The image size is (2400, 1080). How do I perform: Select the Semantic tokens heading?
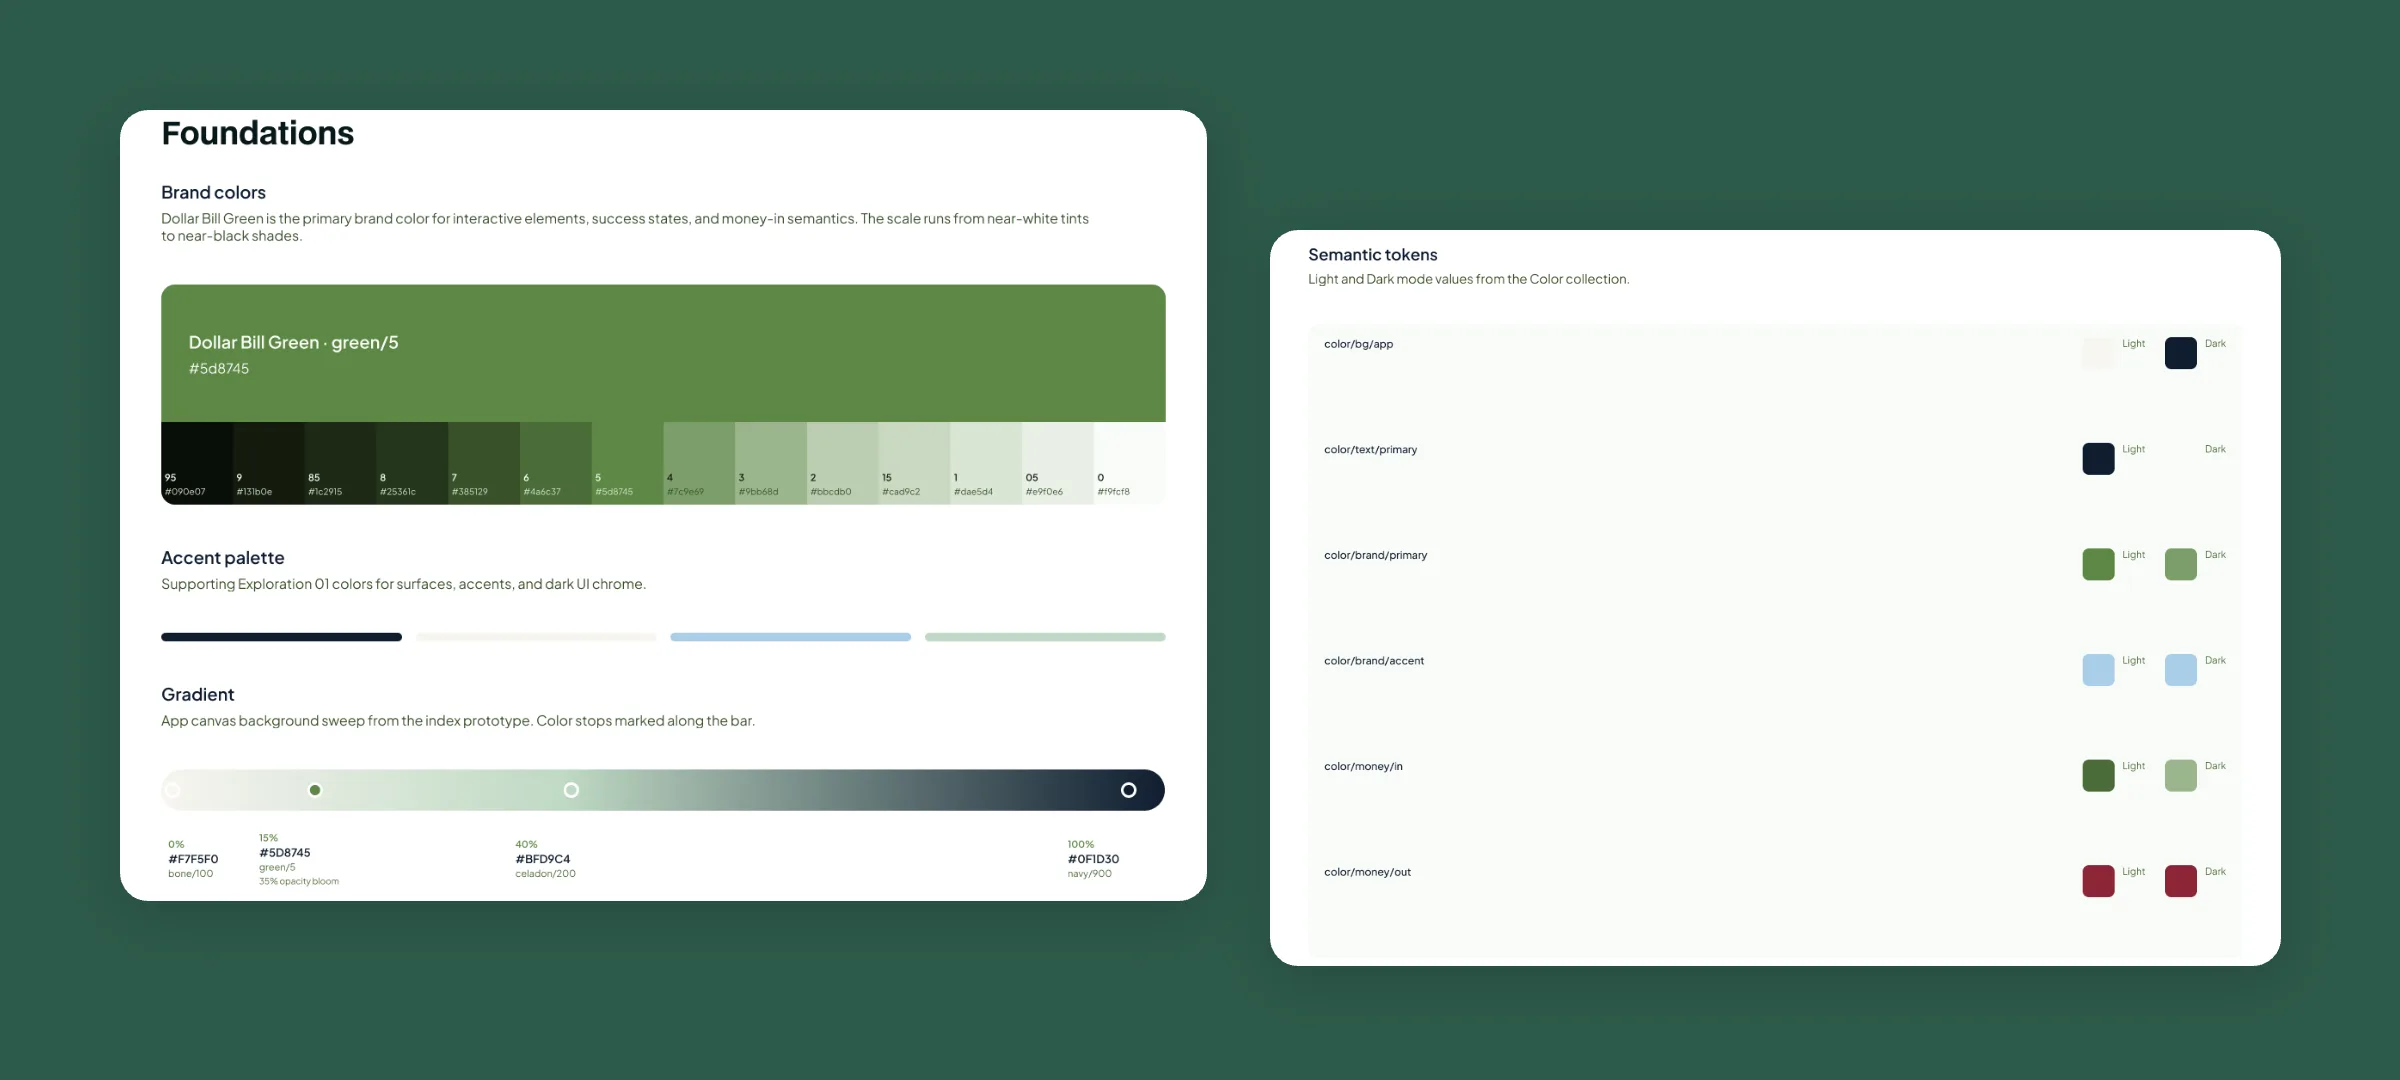point(1373,255)
